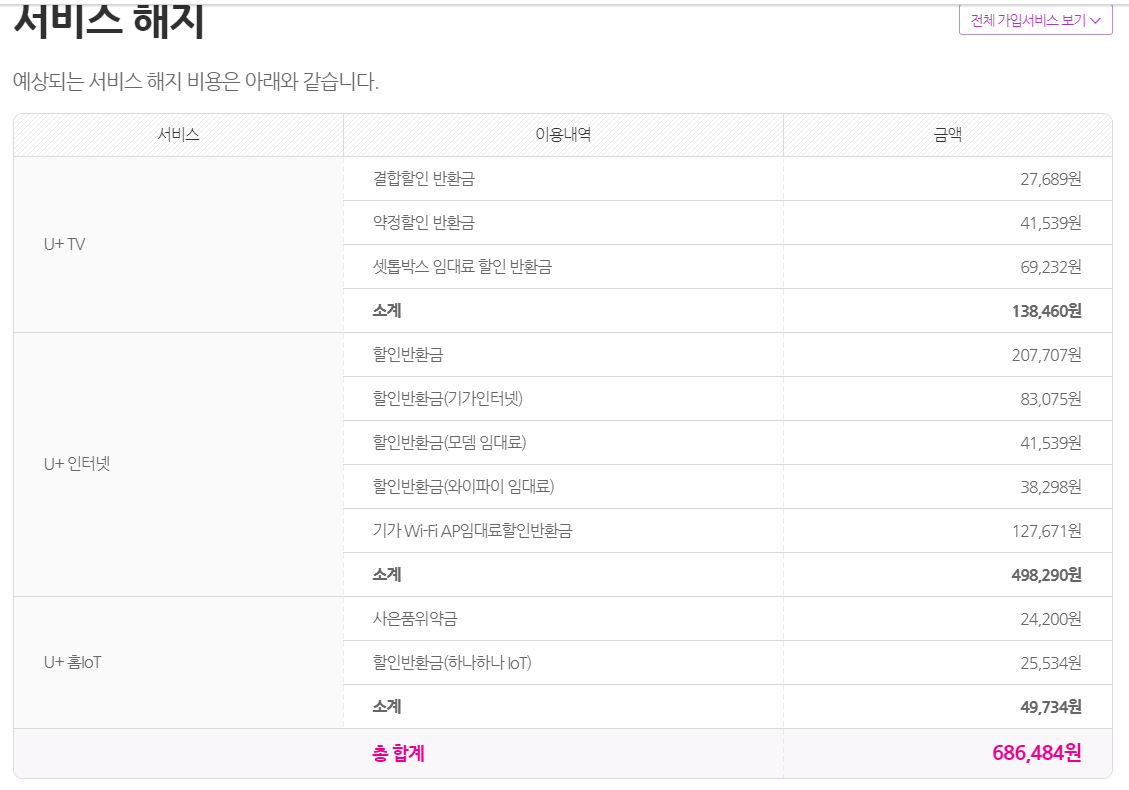The image size is (1129, 790).
Task: Click the 결합할인 반환금 row label
Action: (x=423, y=179)
